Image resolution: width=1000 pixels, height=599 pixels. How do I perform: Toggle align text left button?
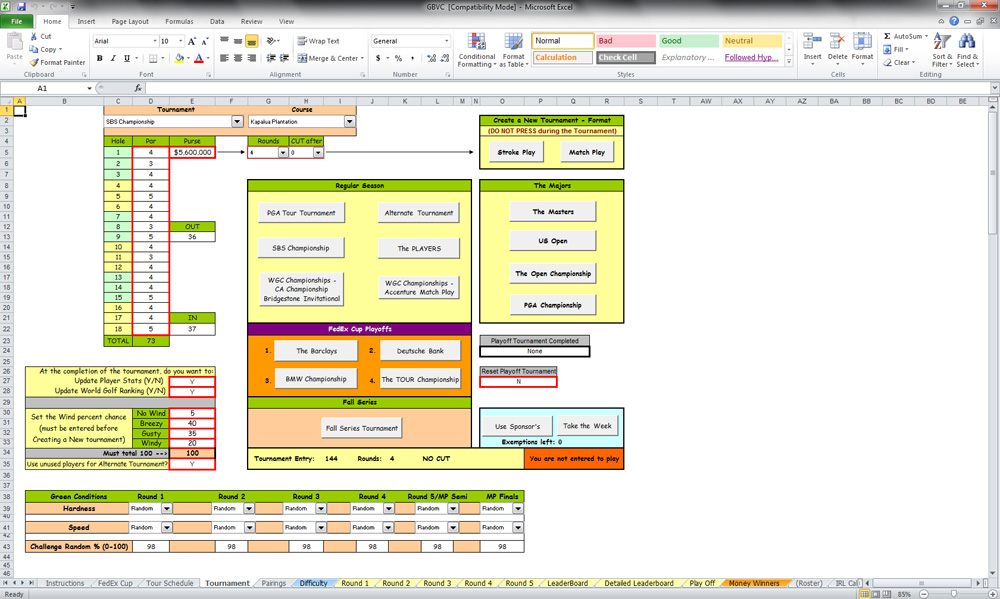pos(224,58)
